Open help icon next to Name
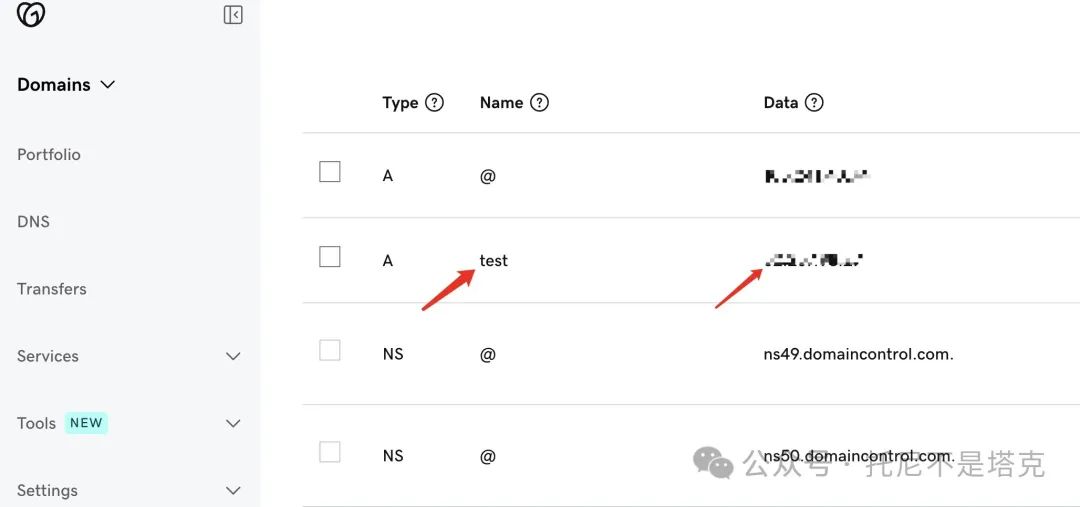Screen dimensions: 1080x507 coord(539,103)
